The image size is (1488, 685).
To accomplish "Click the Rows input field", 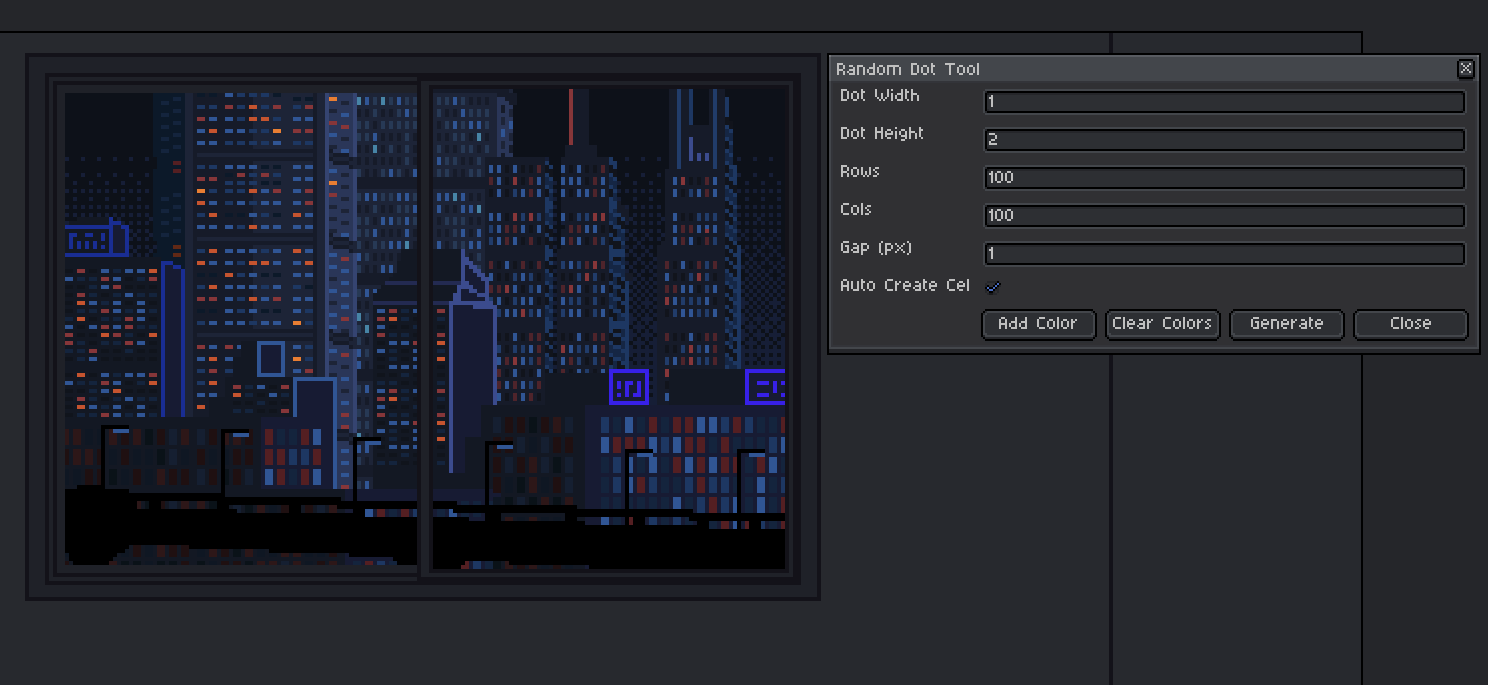I will 1225,178.
